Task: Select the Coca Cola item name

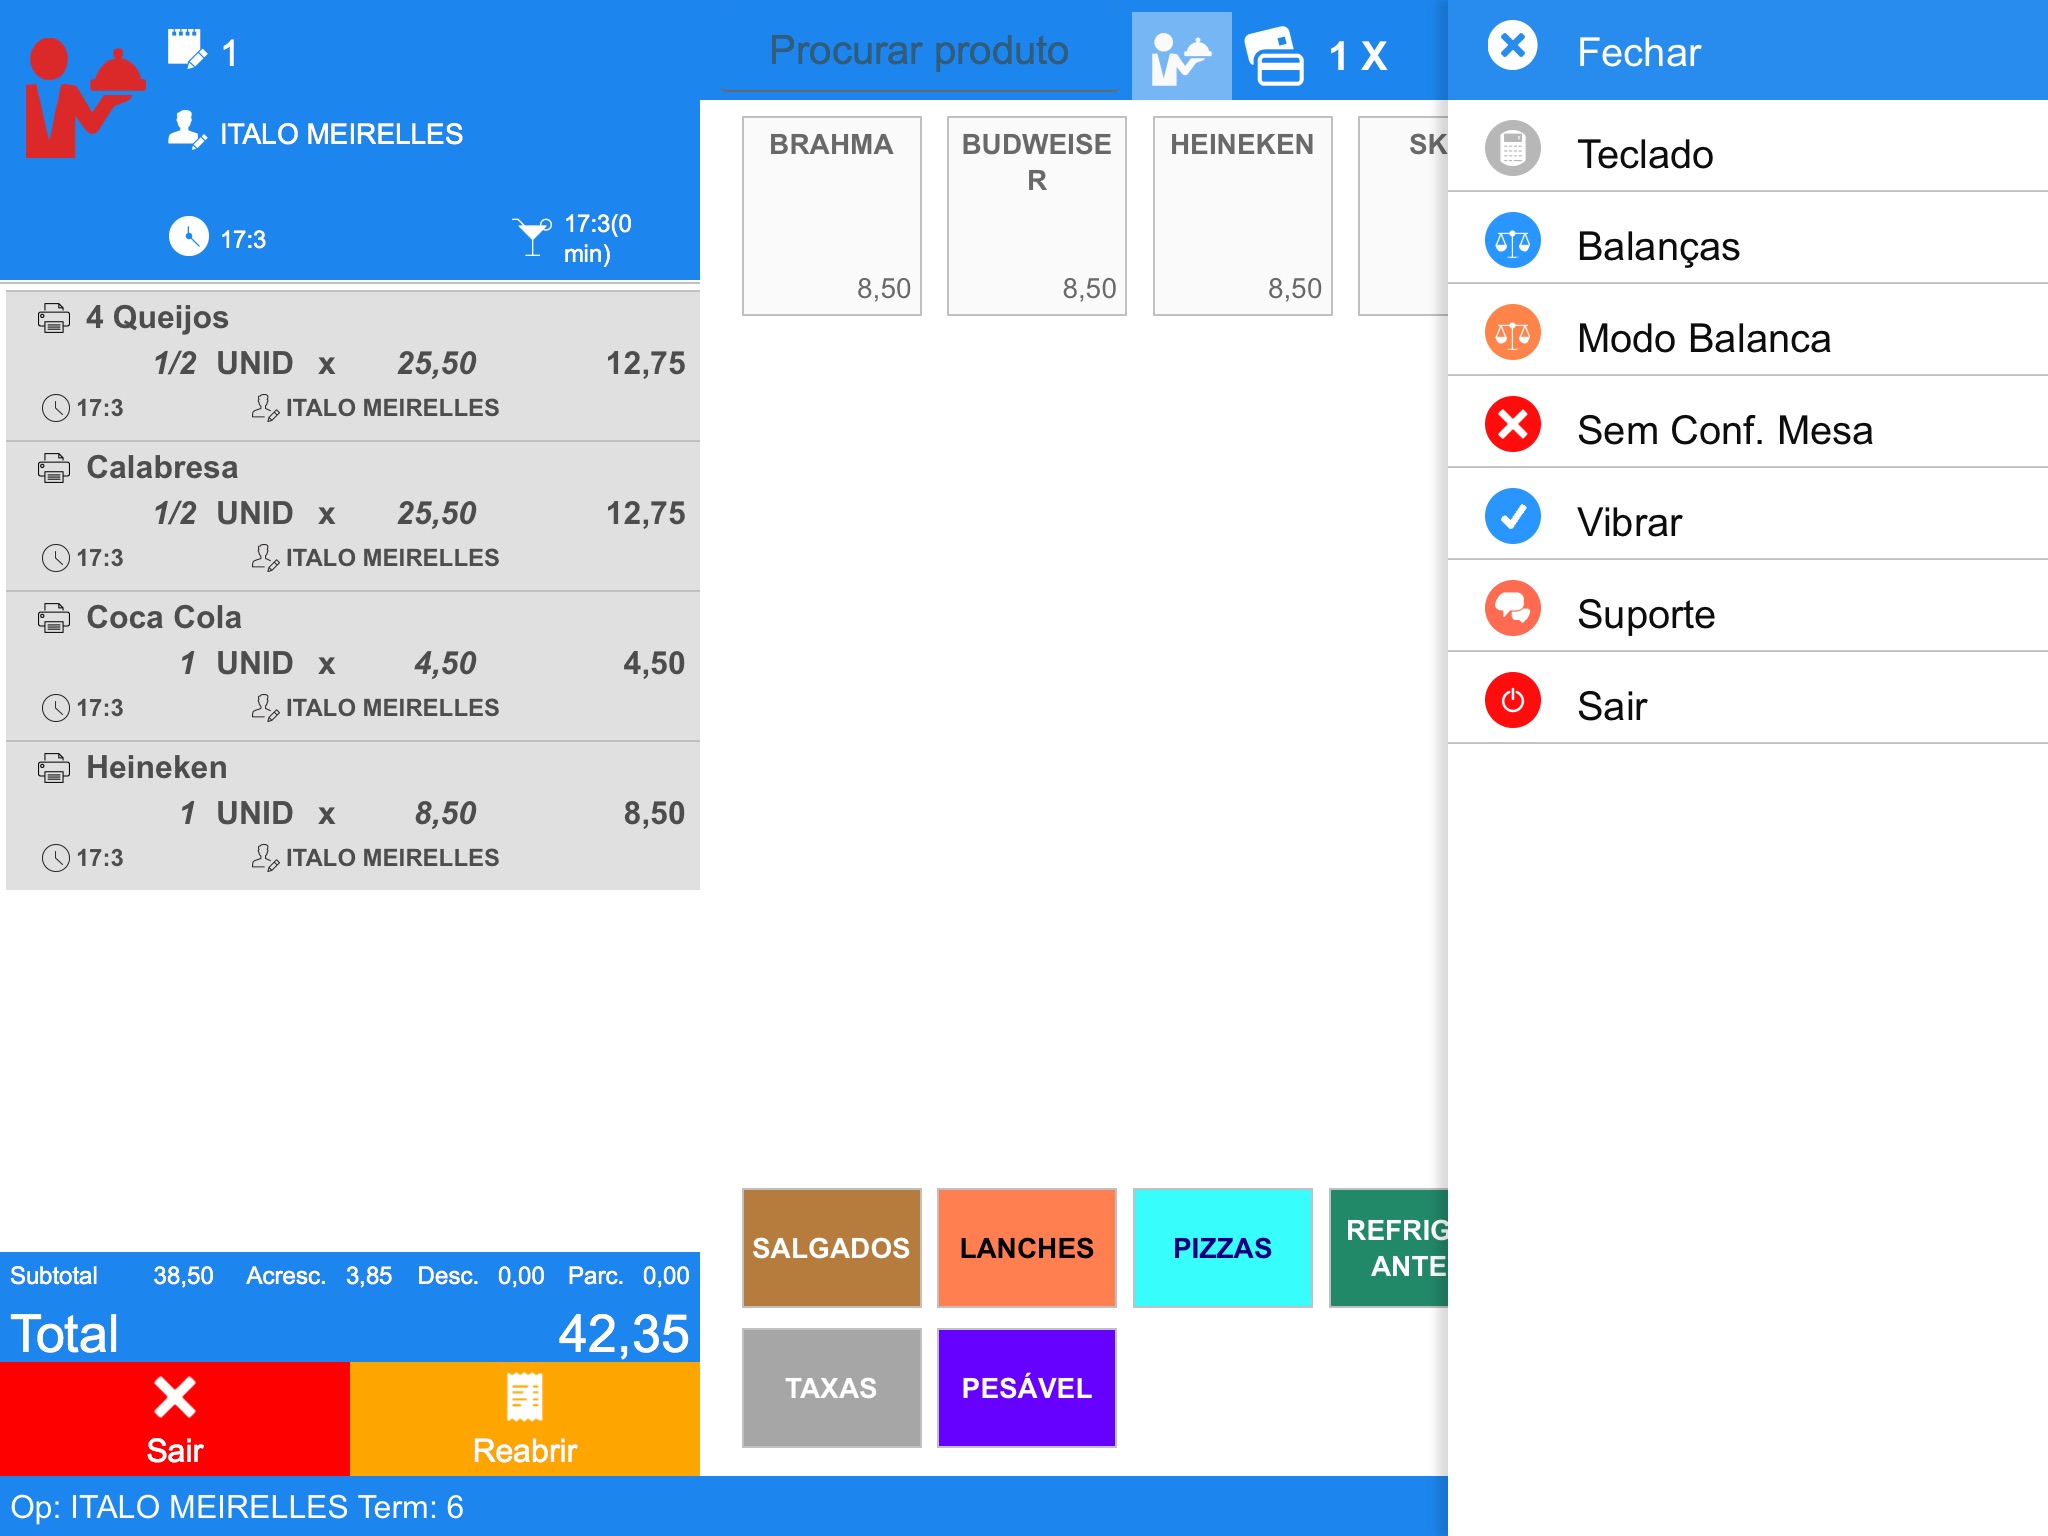Action: pyautogui.click(x=164, y=617)
